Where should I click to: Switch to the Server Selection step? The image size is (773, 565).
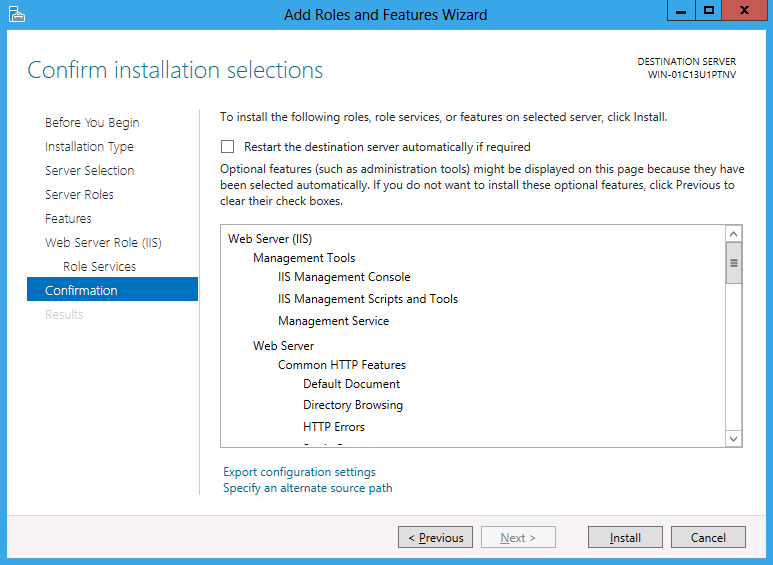(90, 171)
